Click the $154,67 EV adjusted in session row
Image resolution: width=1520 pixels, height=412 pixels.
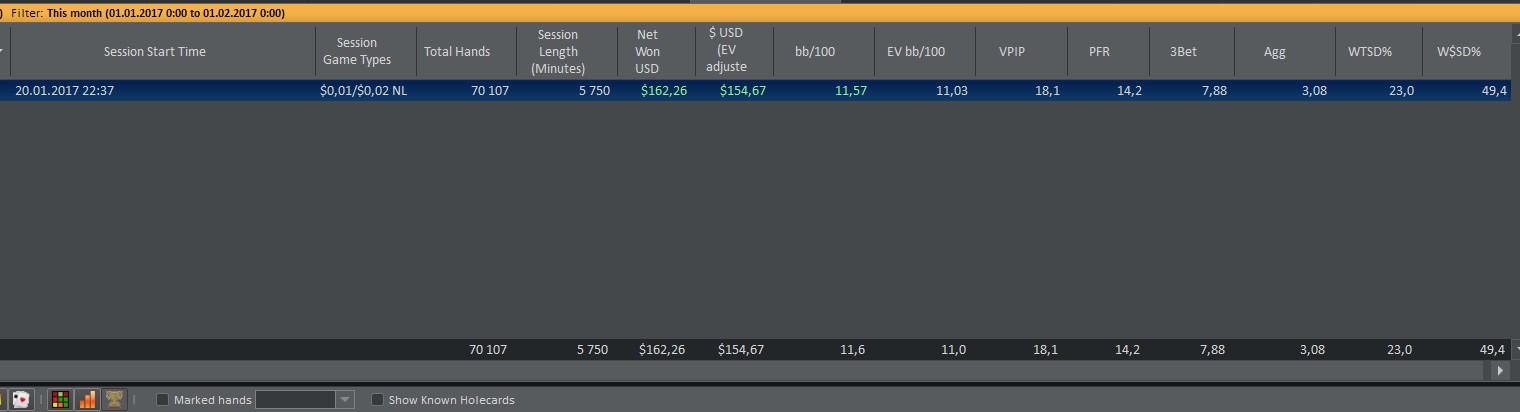coord(743,91)
